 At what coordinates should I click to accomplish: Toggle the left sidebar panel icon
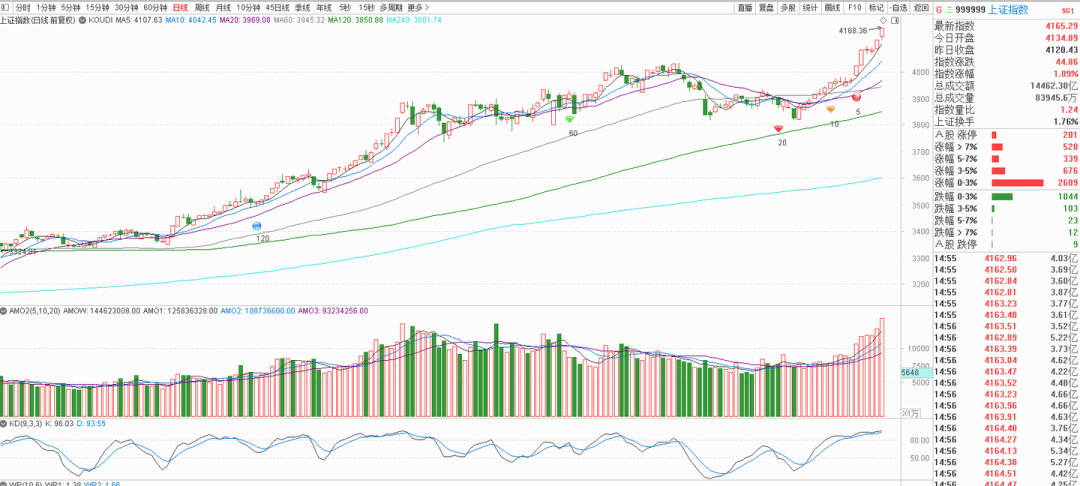pos(6,8)
